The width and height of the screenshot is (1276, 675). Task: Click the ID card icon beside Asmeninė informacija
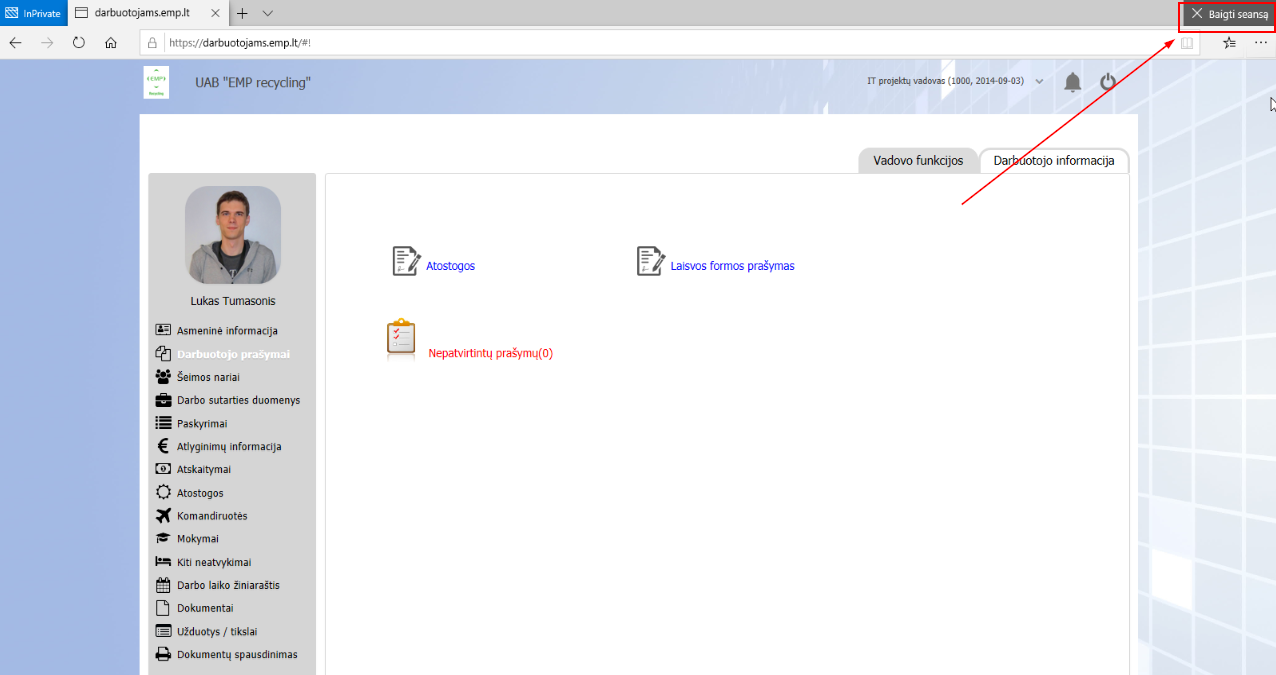click(163, 330)
